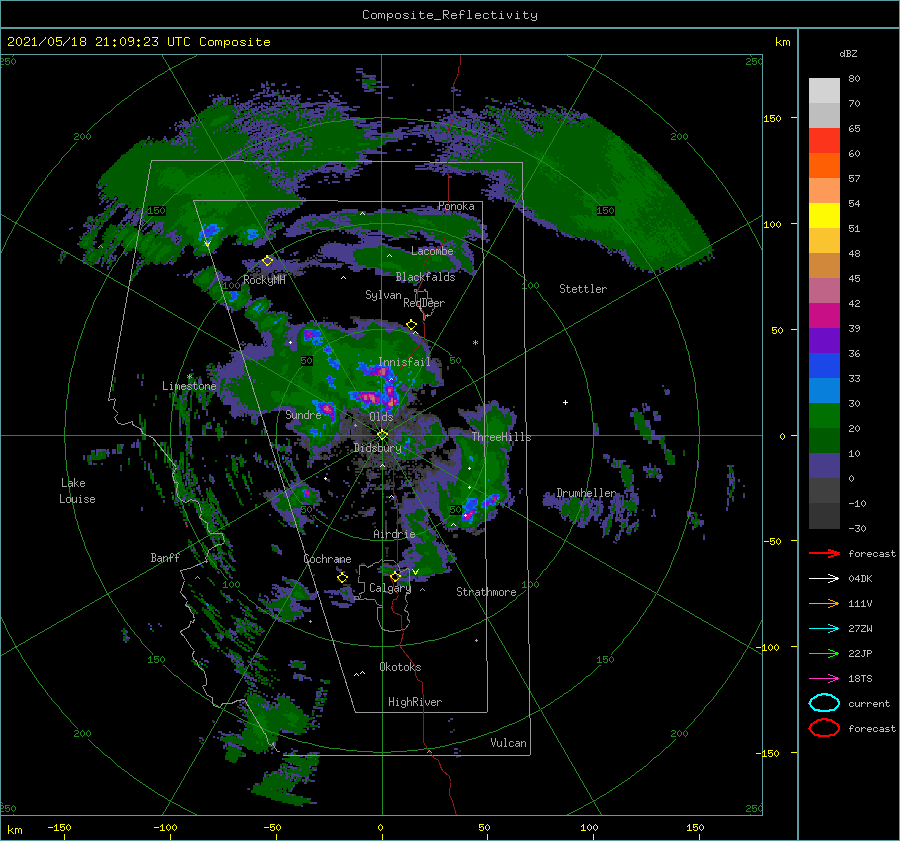
Task: Select the Blackfalds label
Action: 425,277
